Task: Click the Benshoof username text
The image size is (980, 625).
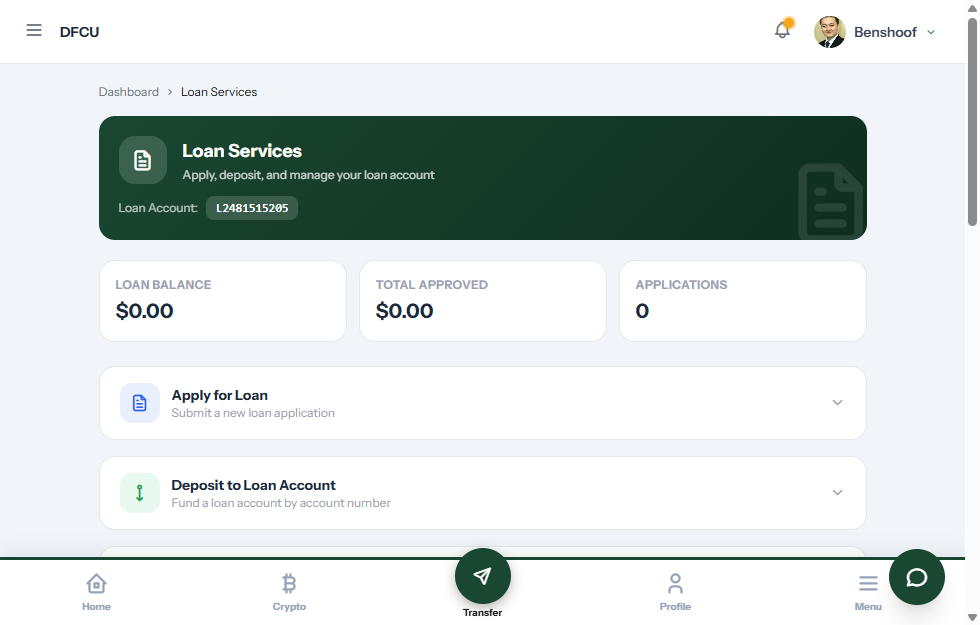Action: pos(885,32)
